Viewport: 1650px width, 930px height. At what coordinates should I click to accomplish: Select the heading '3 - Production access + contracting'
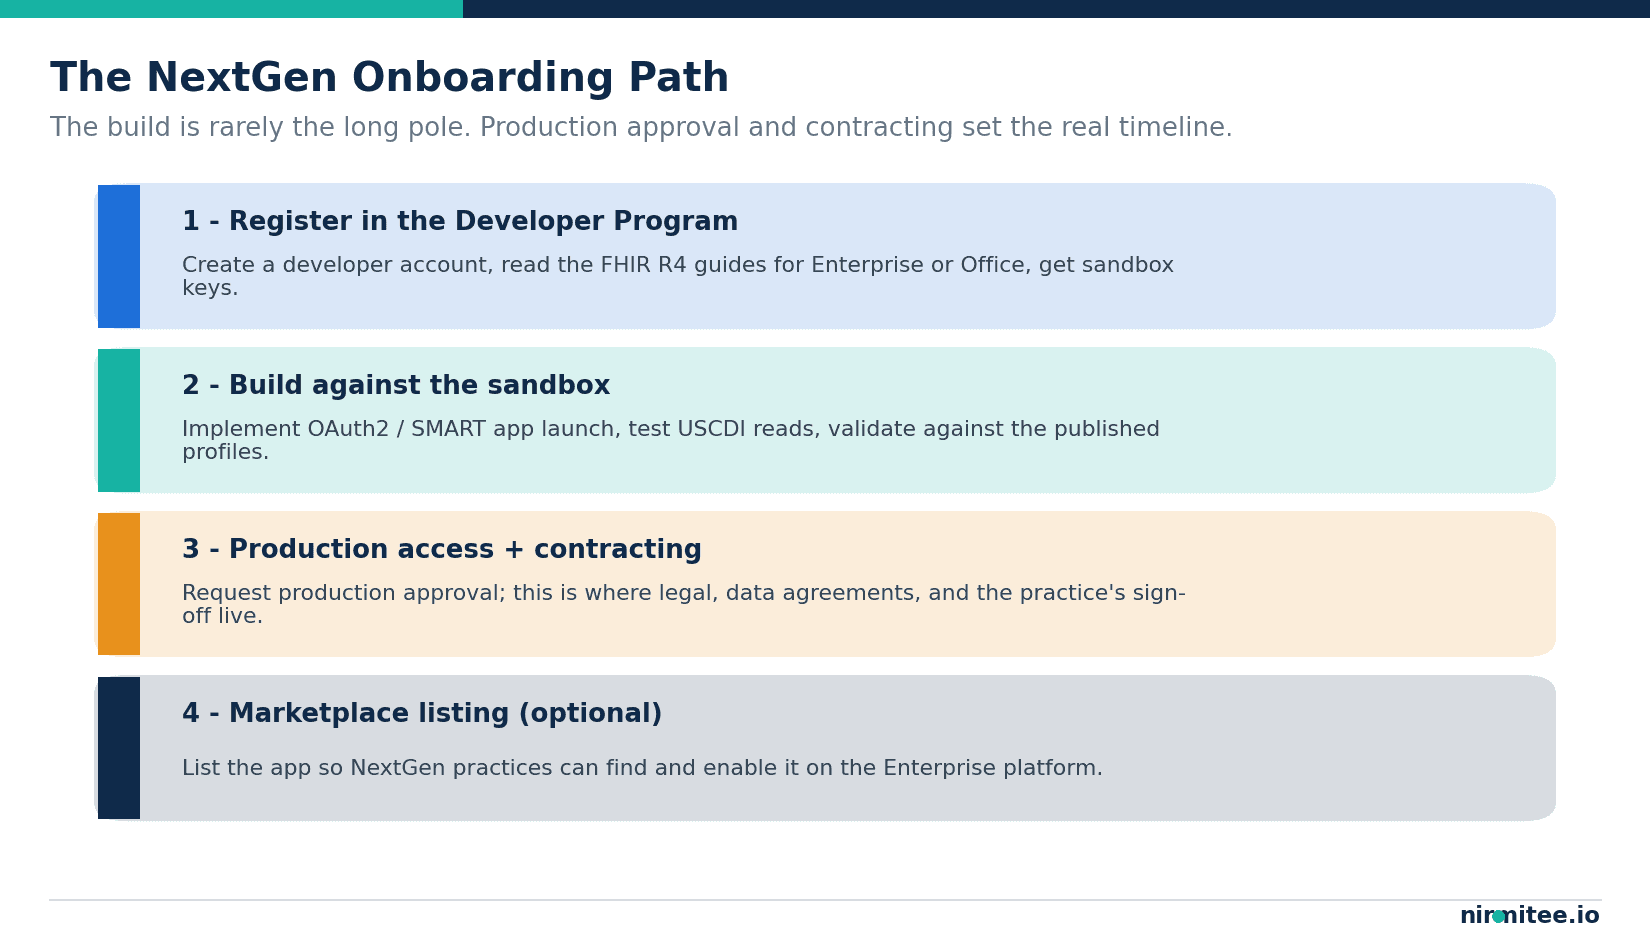[x=442, y=550]
